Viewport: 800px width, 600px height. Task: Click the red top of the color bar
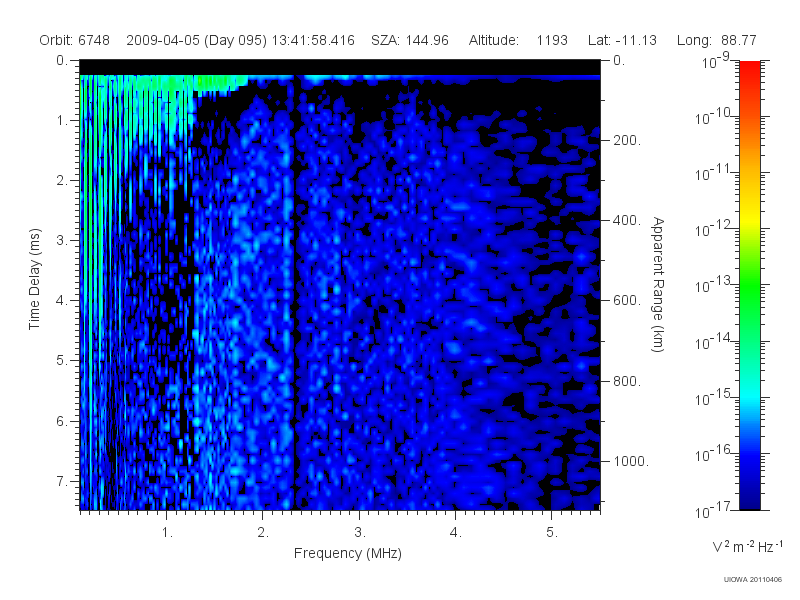(x=750, y=71)
